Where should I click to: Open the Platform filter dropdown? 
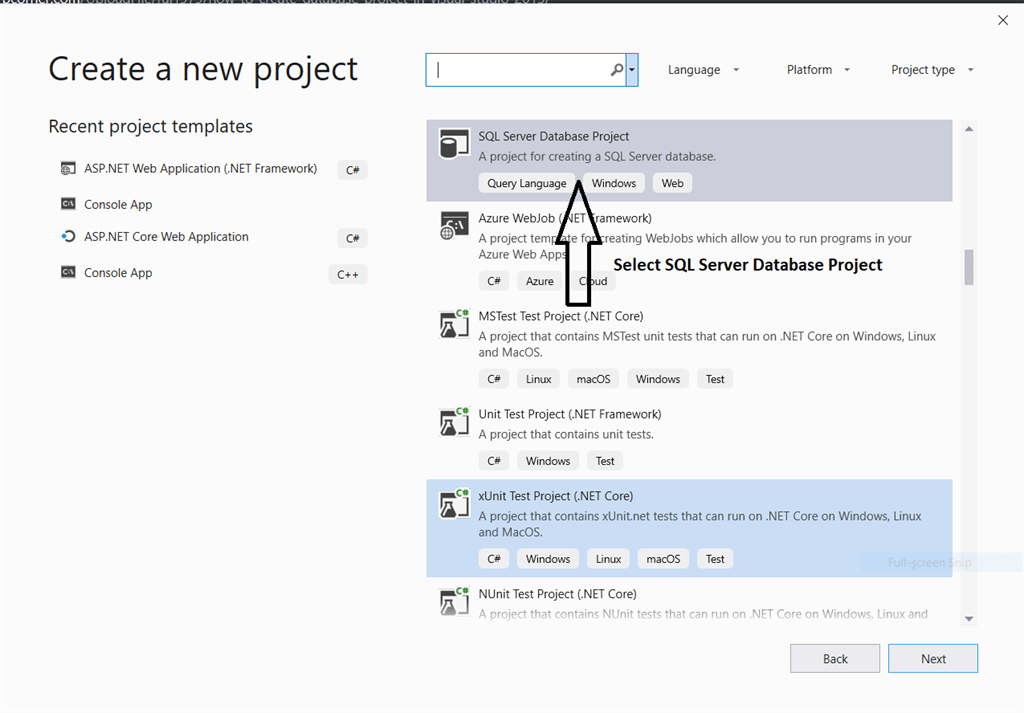click(x=818, y=70)
